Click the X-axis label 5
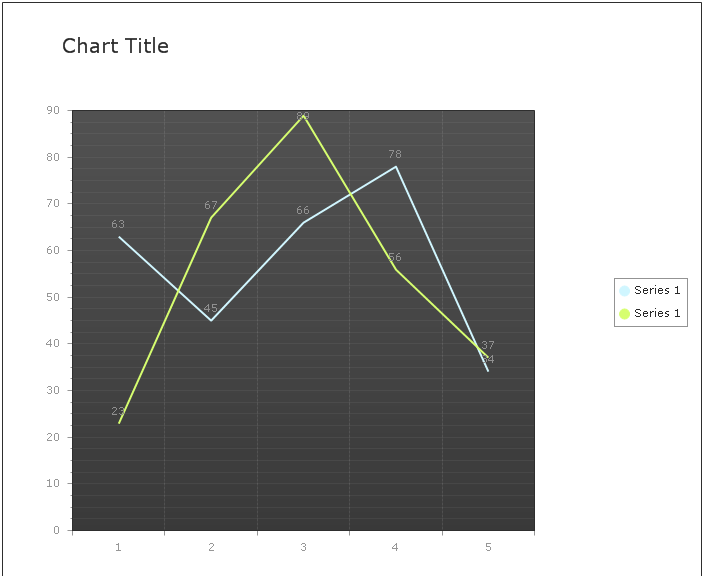 [x=488, y=548]
